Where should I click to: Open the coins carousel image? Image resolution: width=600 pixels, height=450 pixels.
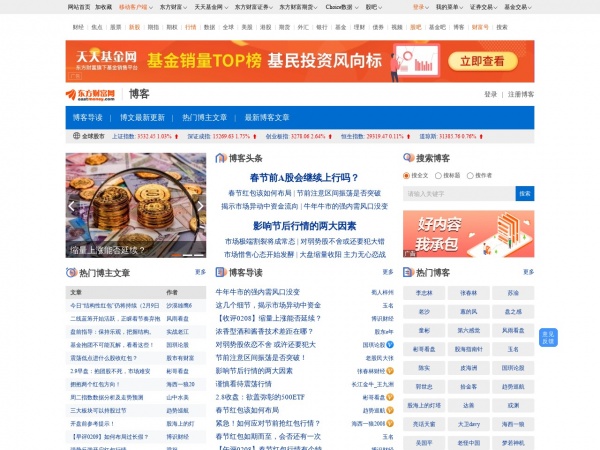tap(136, 205)
